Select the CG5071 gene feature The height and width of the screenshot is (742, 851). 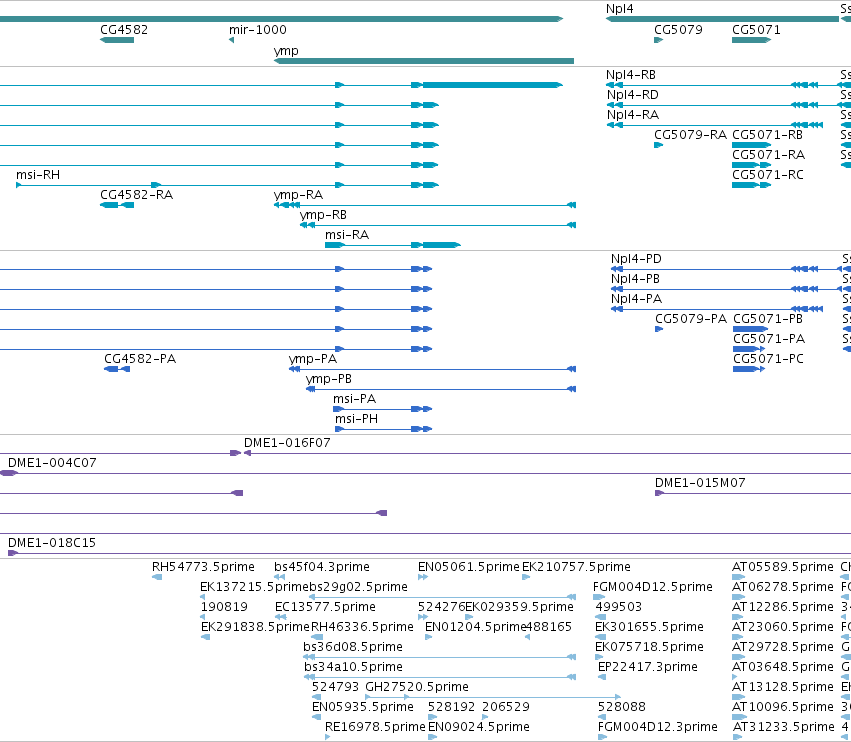point(751,40)
